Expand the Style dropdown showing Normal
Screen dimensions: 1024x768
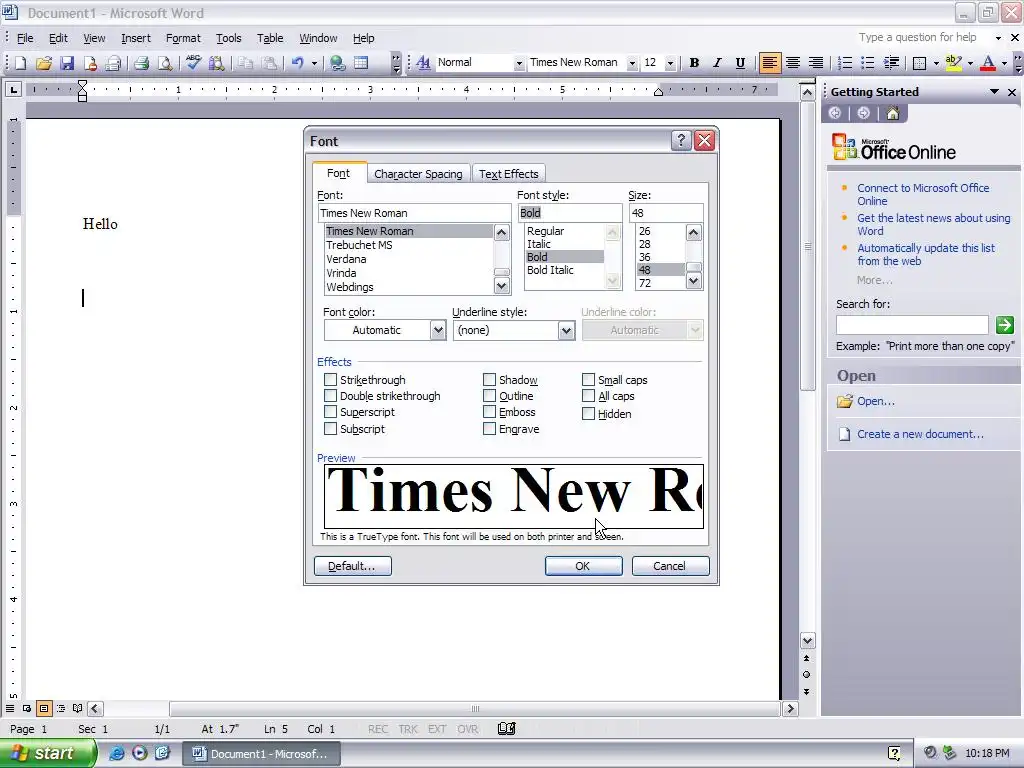click(519, 63)
